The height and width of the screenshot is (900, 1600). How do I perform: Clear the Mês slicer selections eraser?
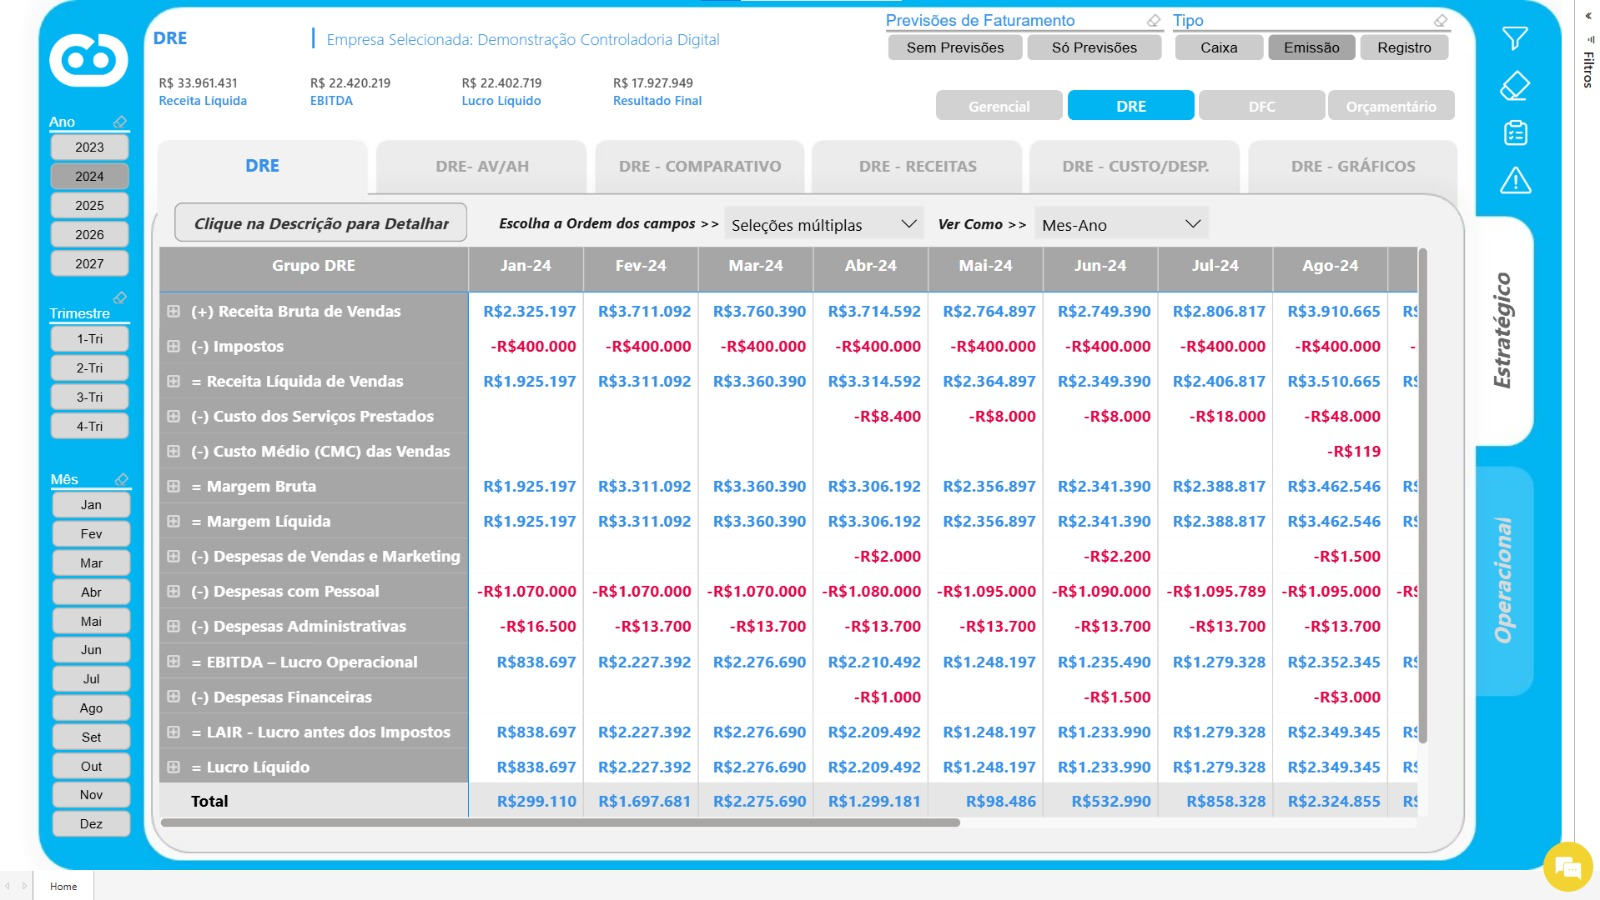121,479
